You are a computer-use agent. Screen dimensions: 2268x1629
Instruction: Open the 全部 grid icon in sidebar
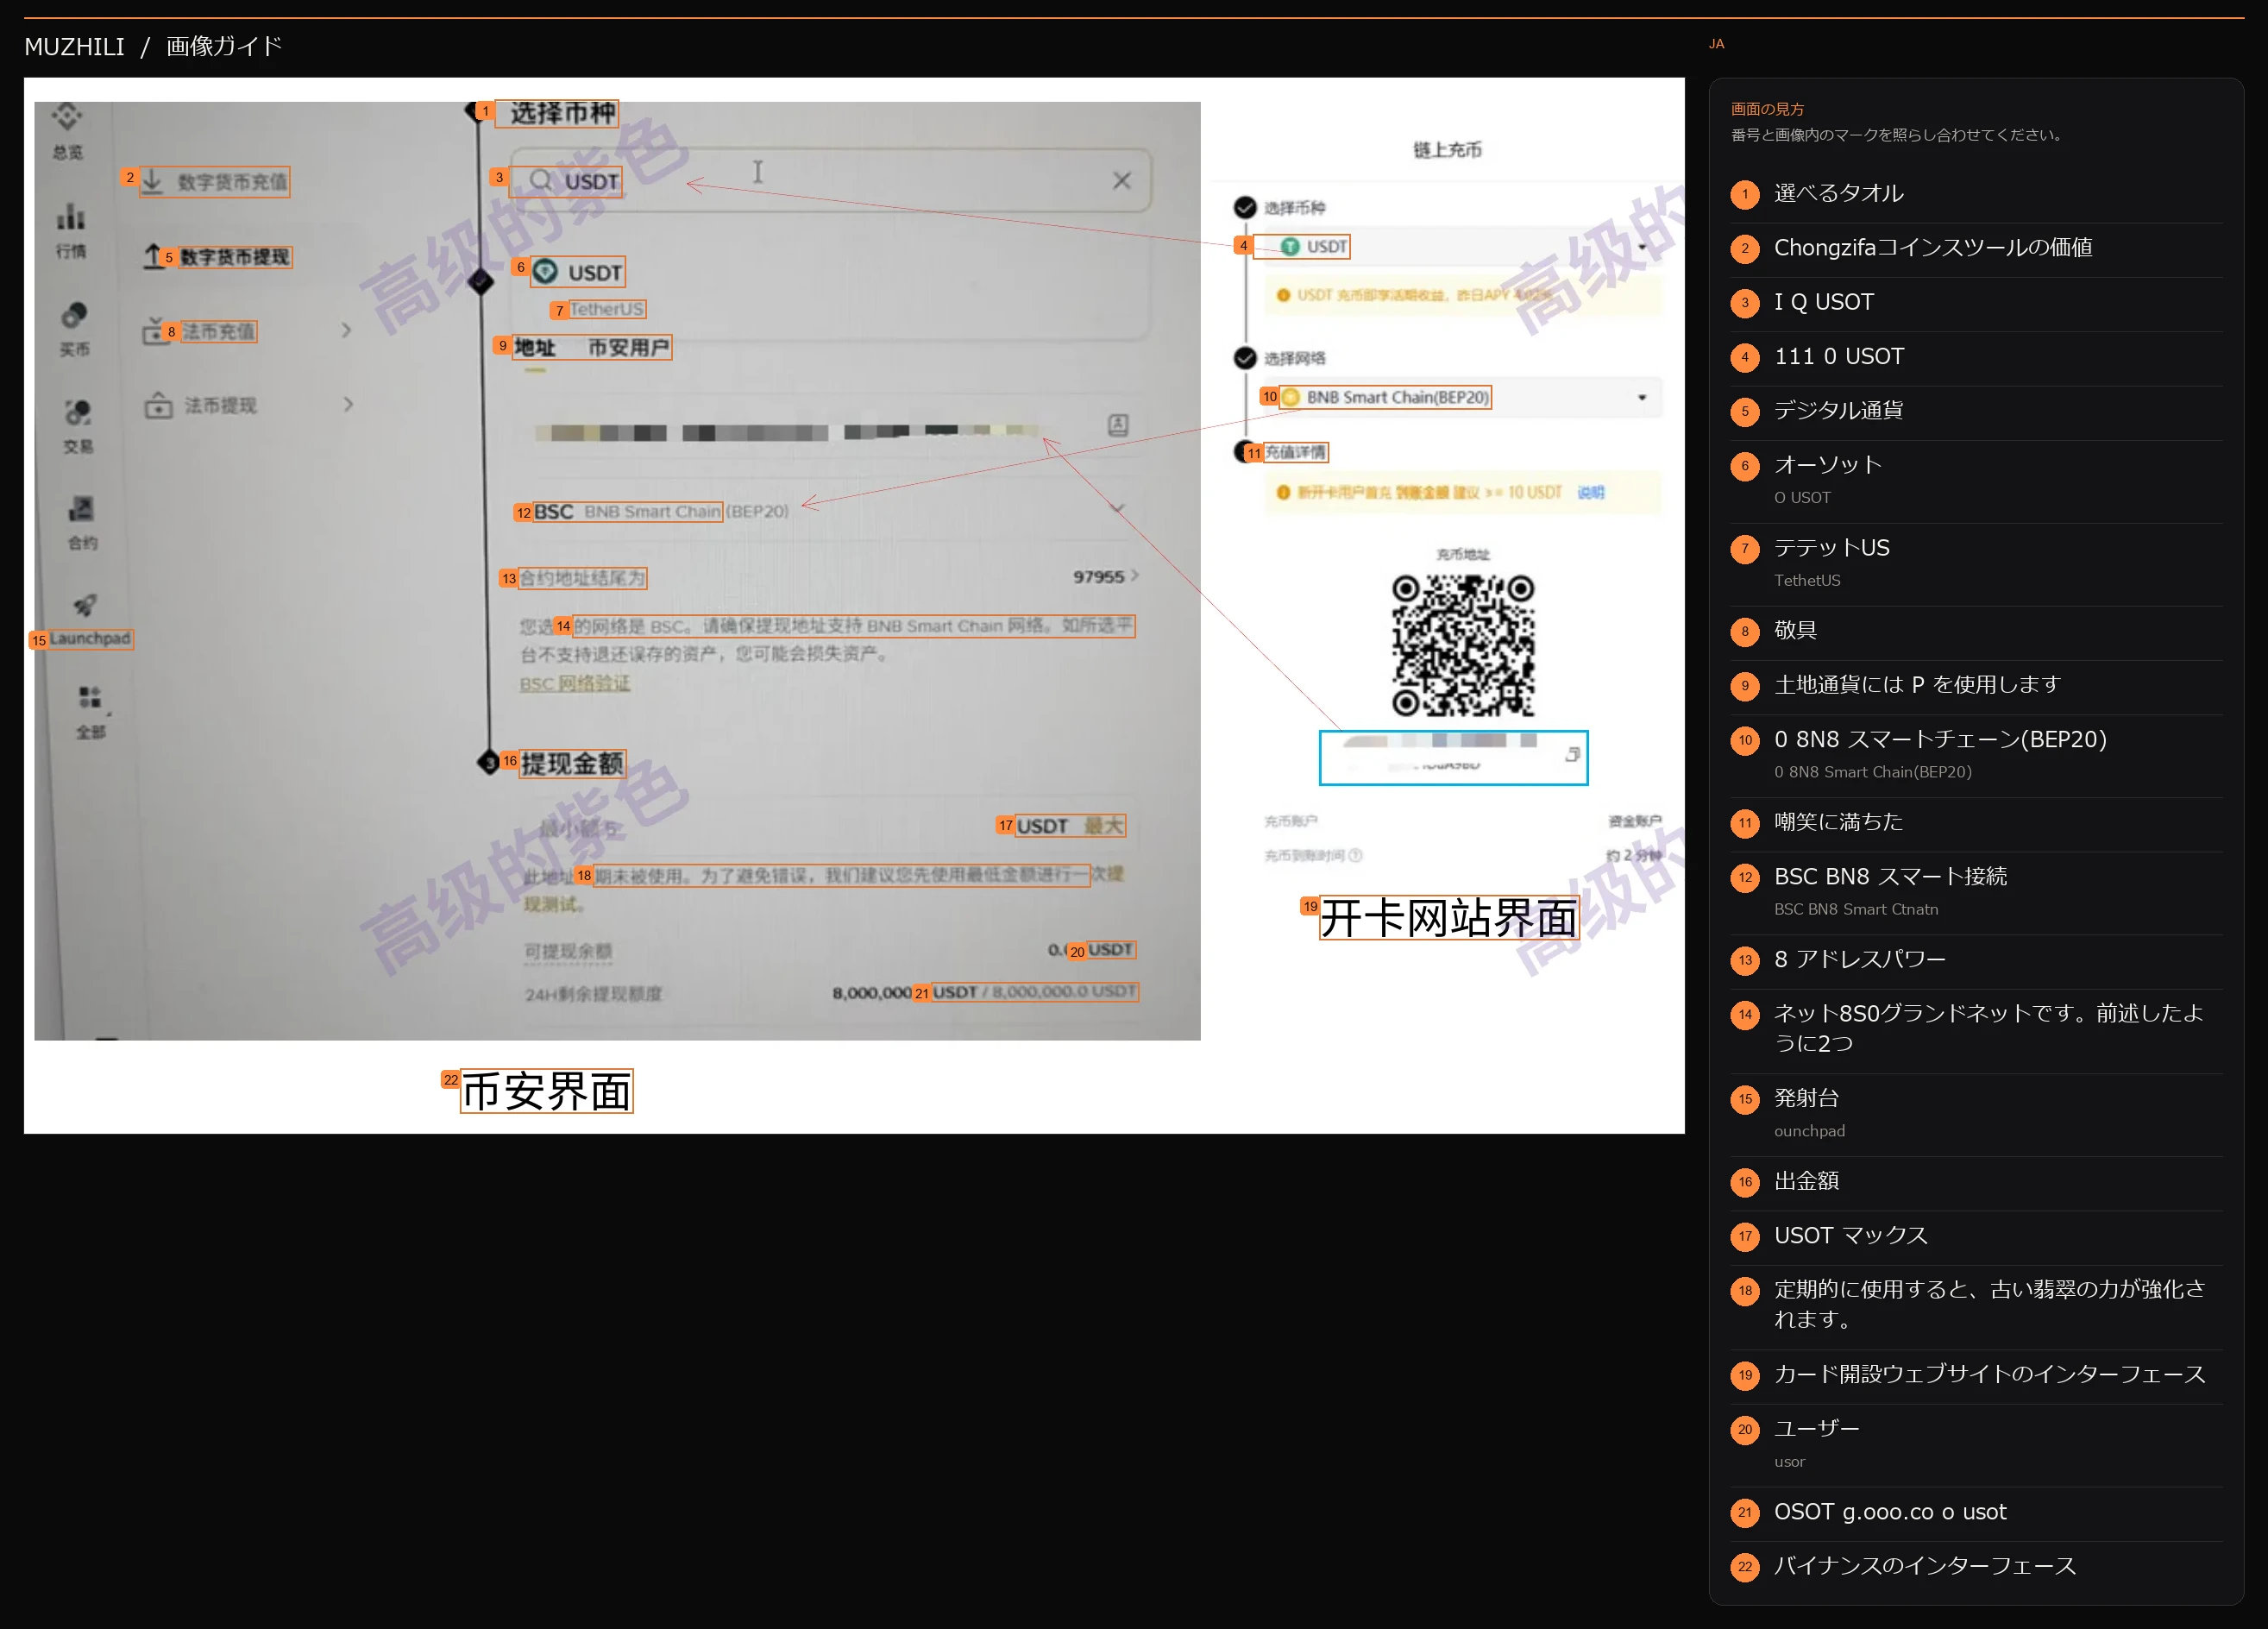click(x=90, y=697)
